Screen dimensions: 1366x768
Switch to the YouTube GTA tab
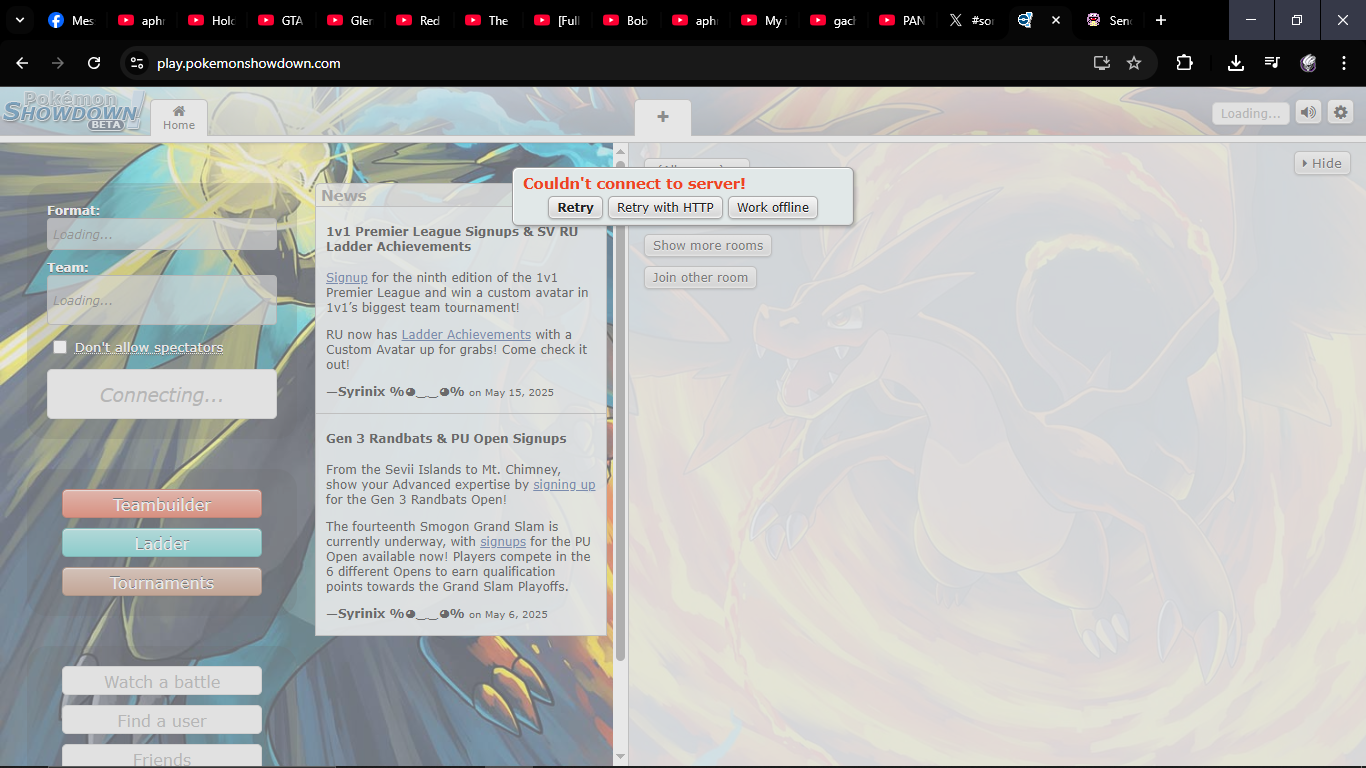coord(279,20)
